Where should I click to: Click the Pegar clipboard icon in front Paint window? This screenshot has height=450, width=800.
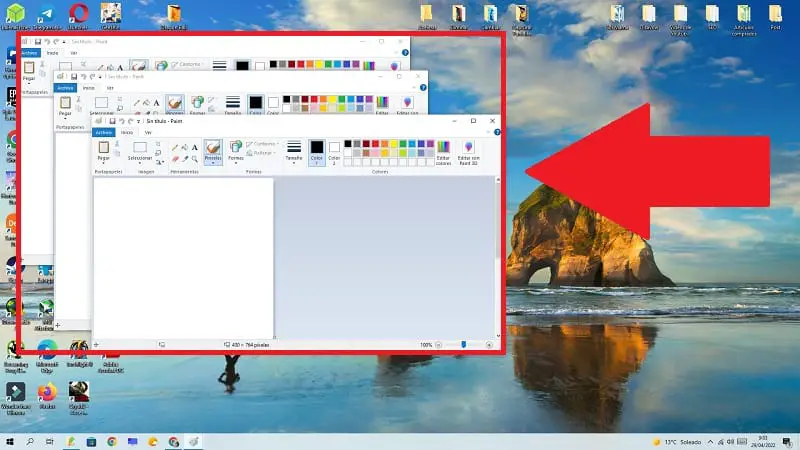104,147
